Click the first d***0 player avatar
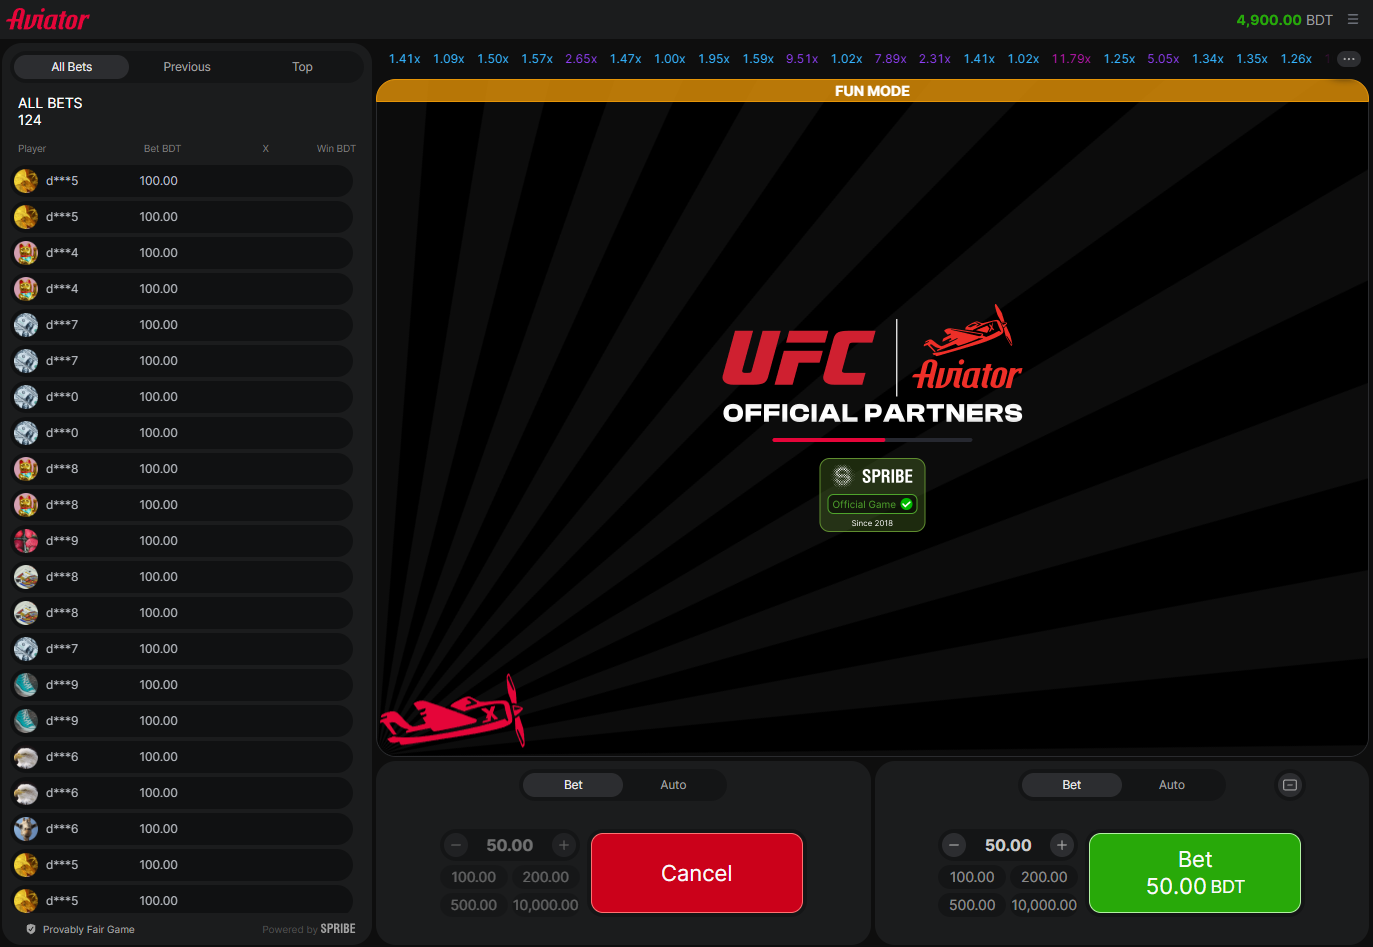This screenshot has width=1373, height=947. click(x=26, y=397)
